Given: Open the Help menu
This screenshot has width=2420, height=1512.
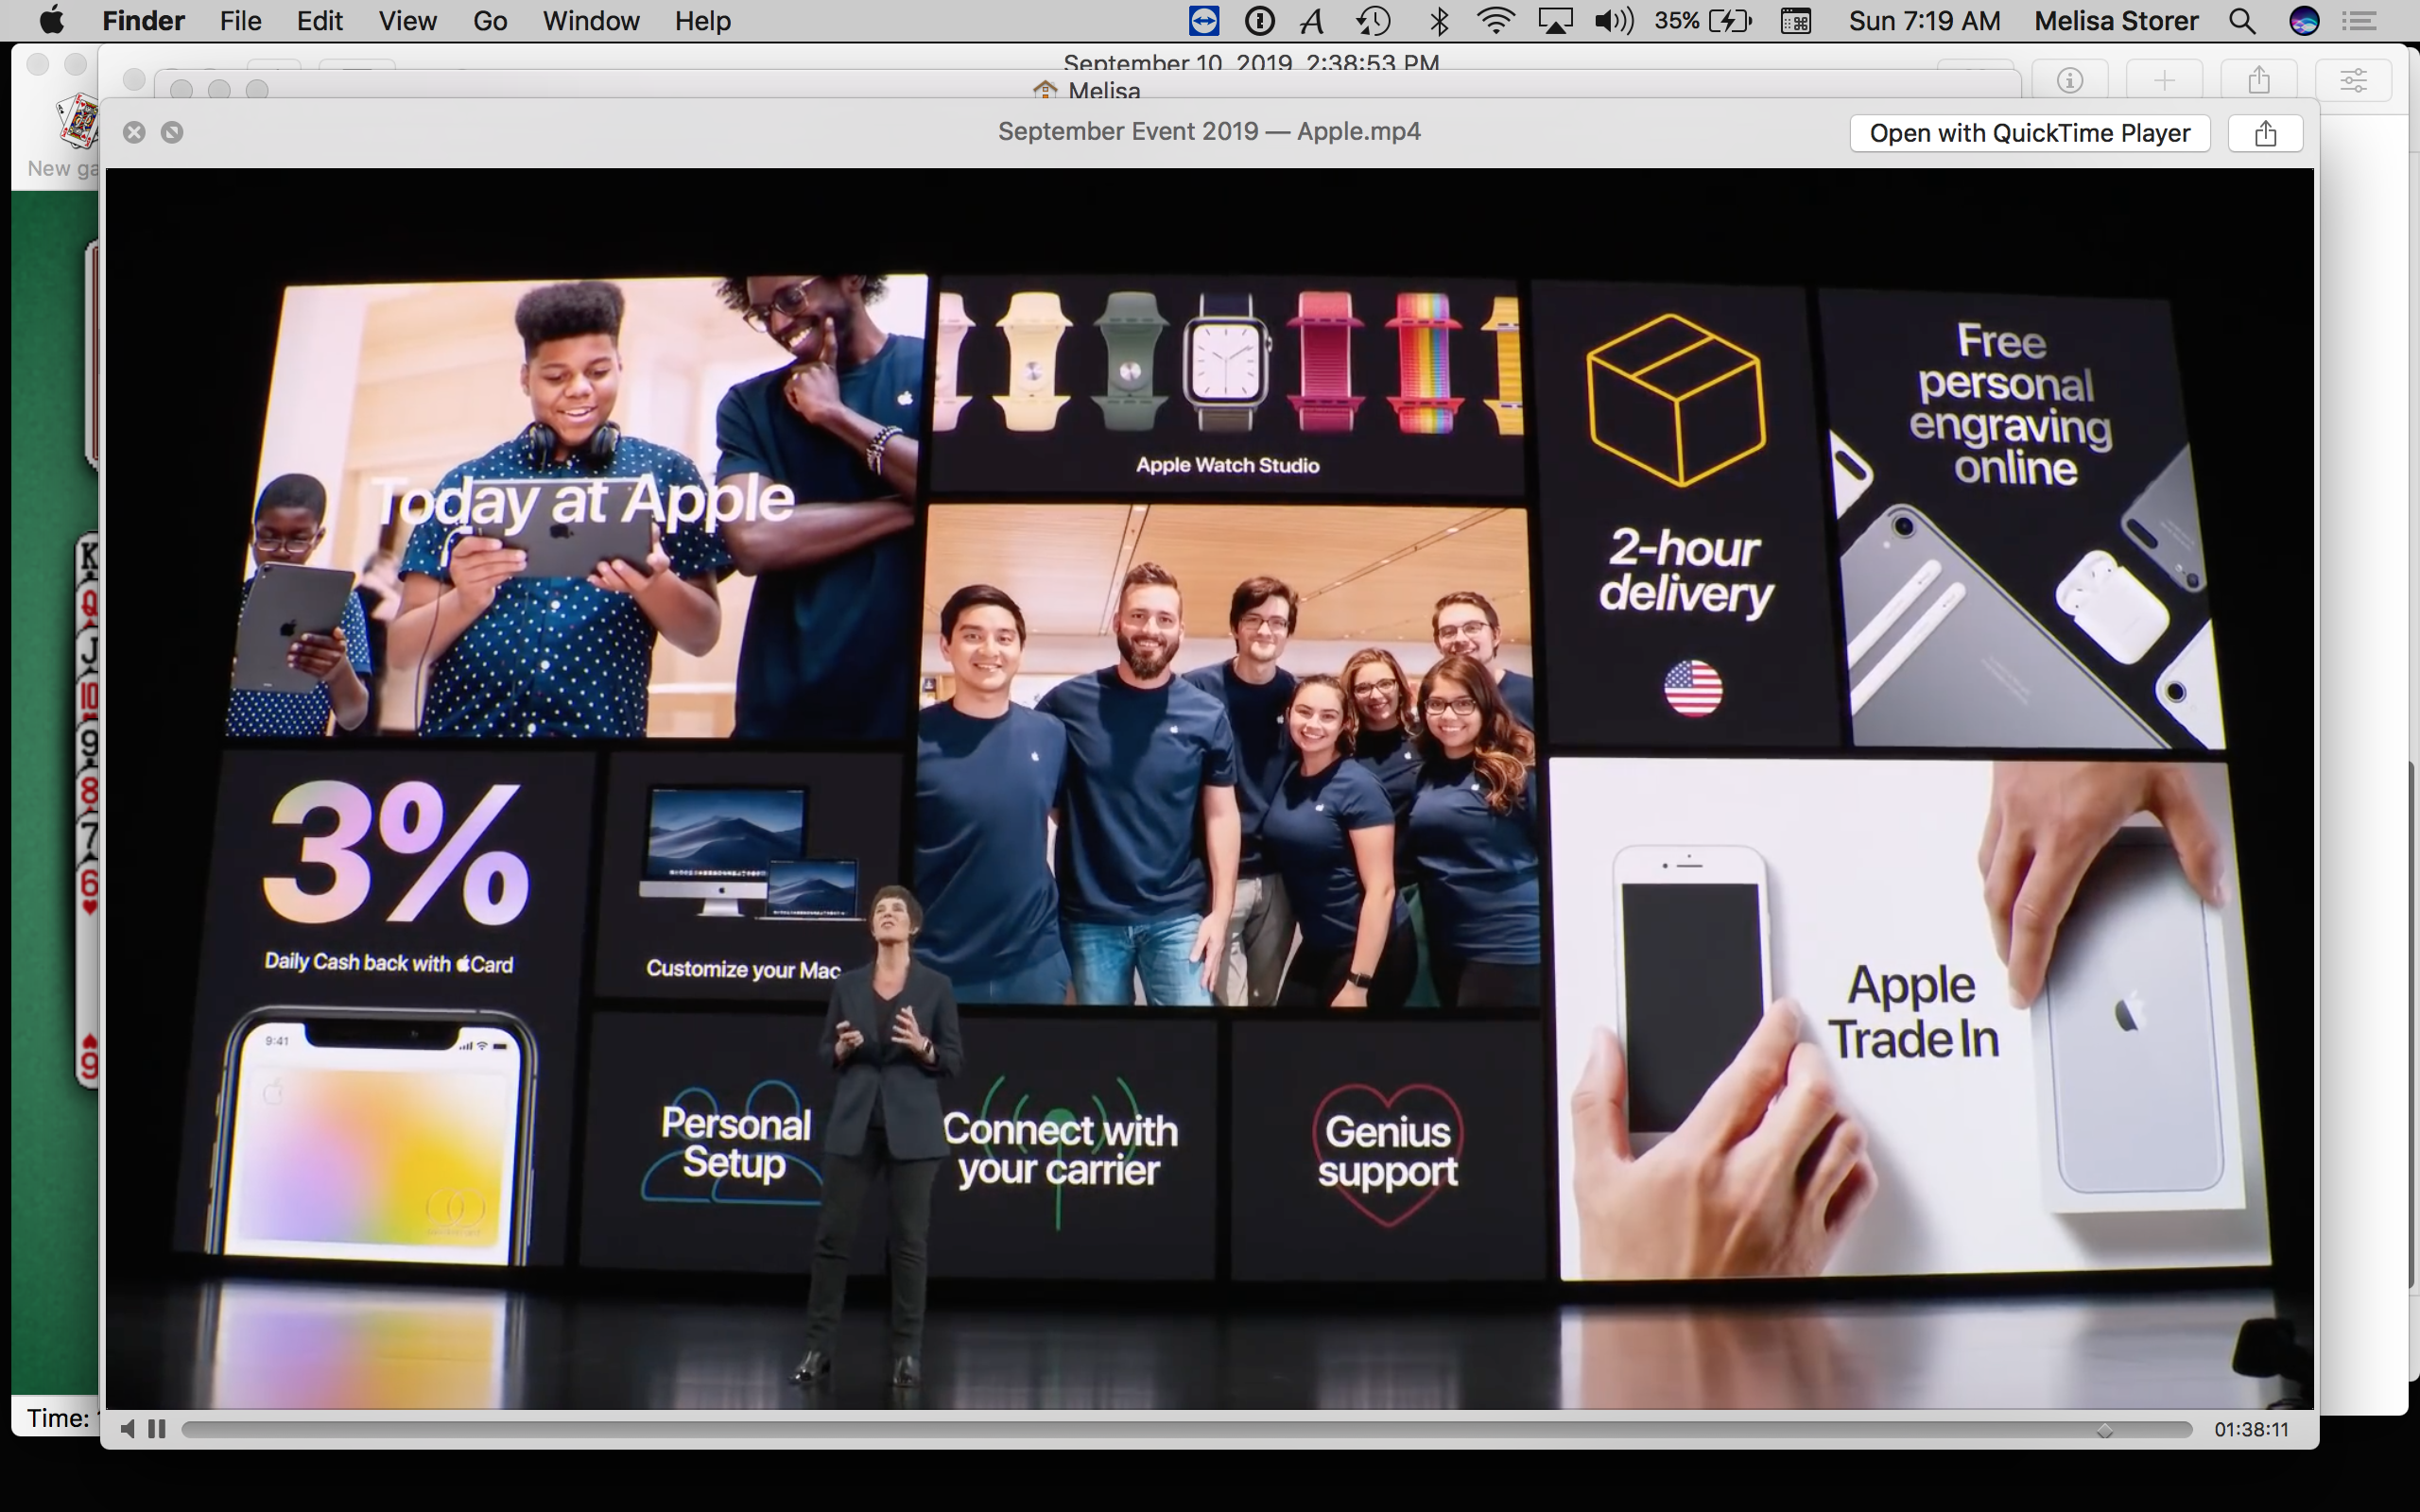Looking at the screenshot, I should (x=702, y=21).
